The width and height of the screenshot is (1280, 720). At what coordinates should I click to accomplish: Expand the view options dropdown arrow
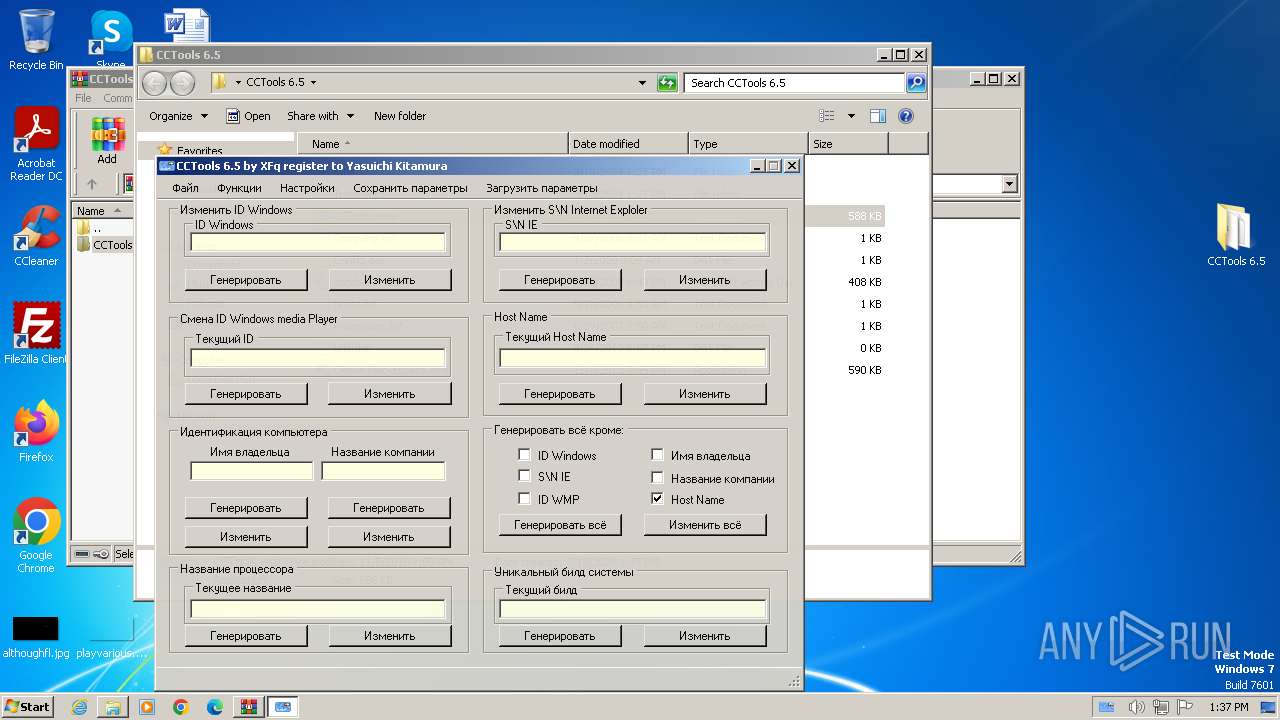point(851,116)
